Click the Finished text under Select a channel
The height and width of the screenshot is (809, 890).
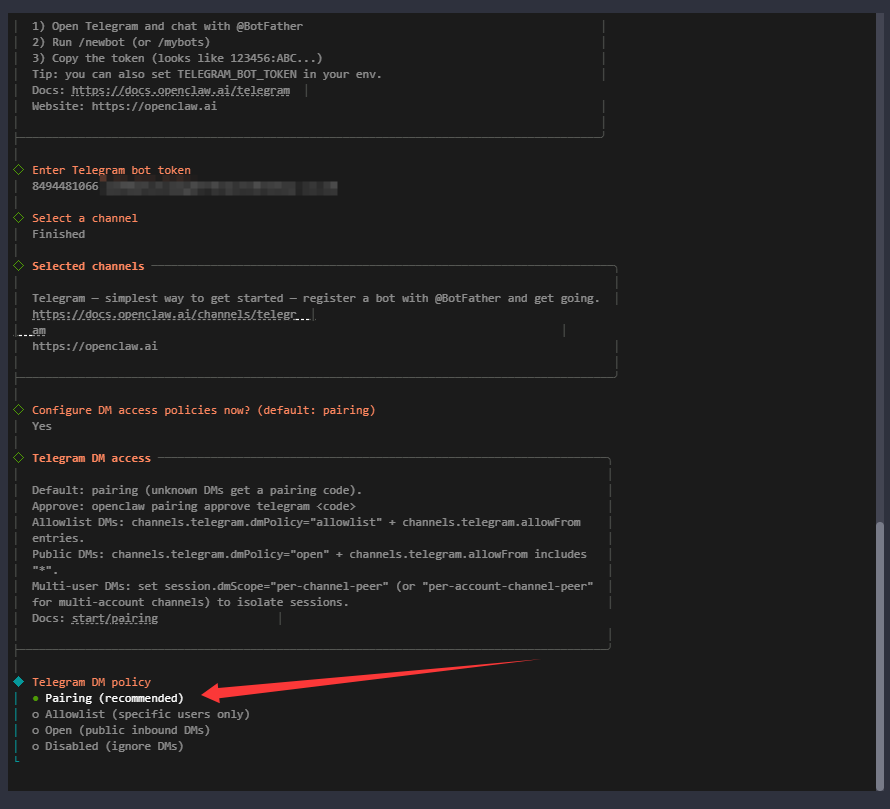pyautogui.click(x=58, y=234)
